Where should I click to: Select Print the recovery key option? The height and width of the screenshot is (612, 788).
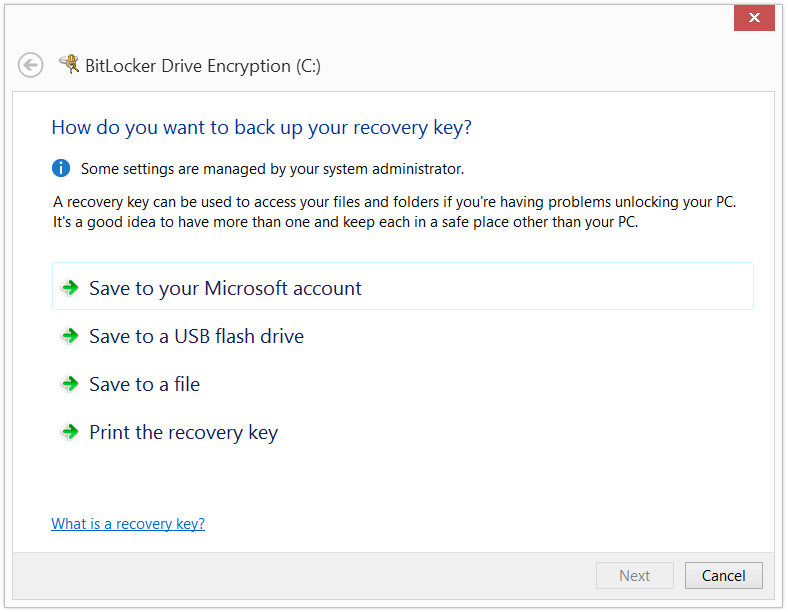(x=183, y=433)
